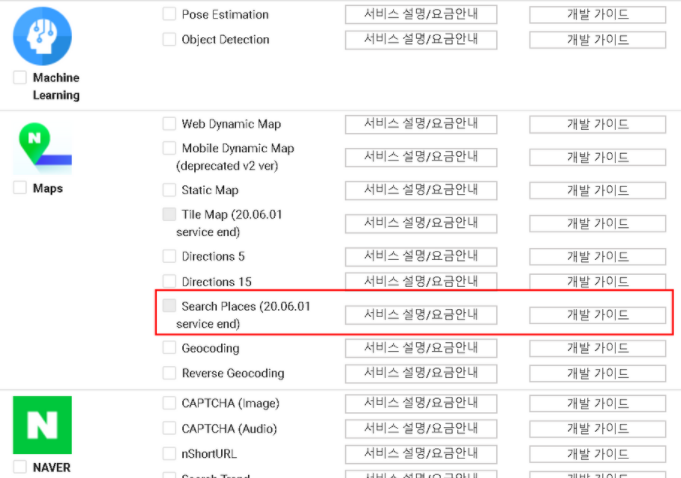
Task: Check the Maps category checkbox
Action: [x=20, y=188]
